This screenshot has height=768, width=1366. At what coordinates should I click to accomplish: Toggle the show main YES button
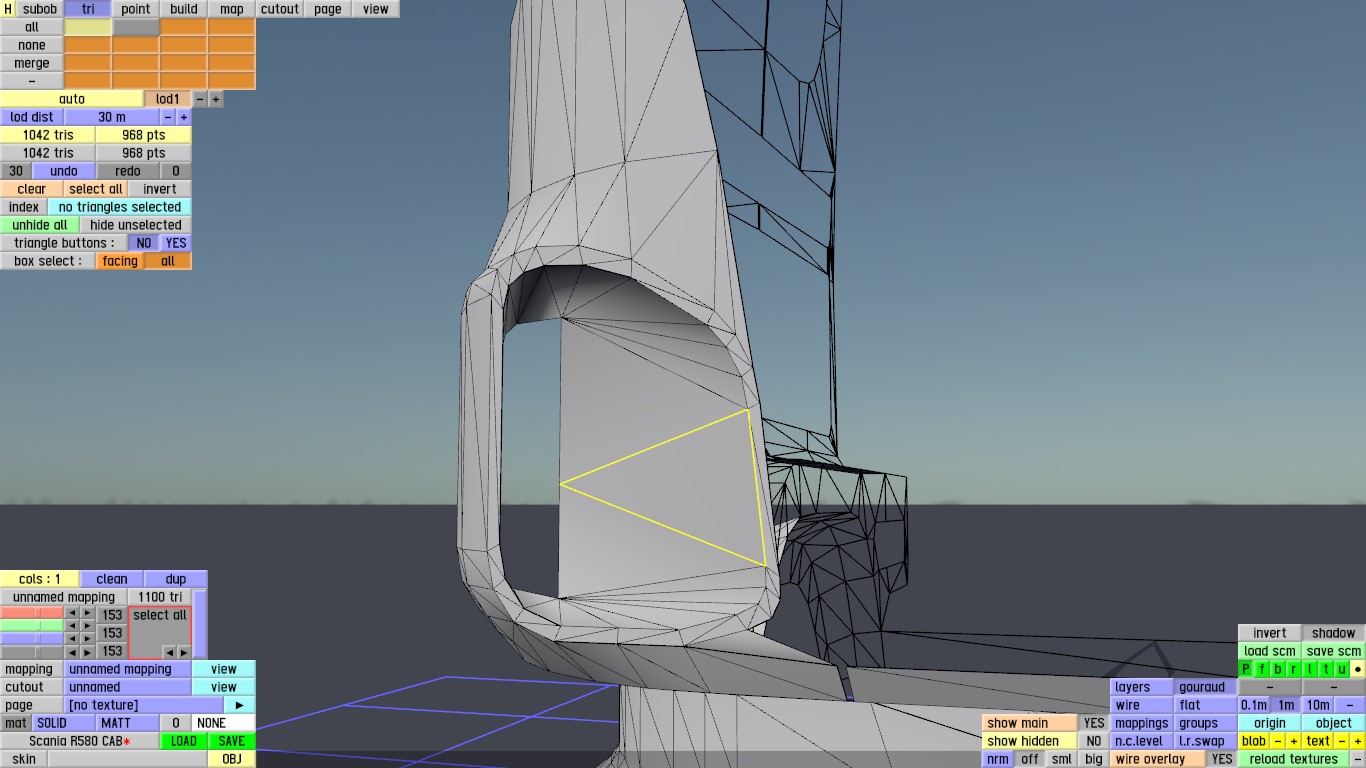click(x=1094, y=723)
